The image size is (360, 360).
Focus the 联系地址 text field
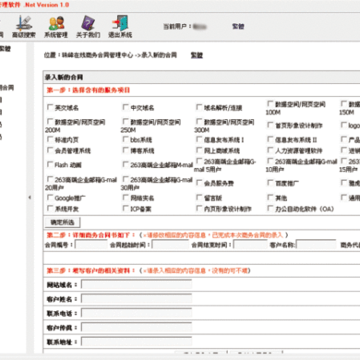pos(137,342)
